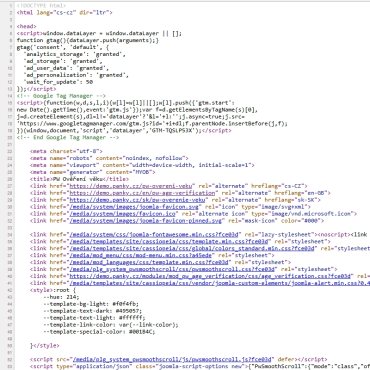Open the mod-menu.min.css link
The image size is (370, 370).
141,255
